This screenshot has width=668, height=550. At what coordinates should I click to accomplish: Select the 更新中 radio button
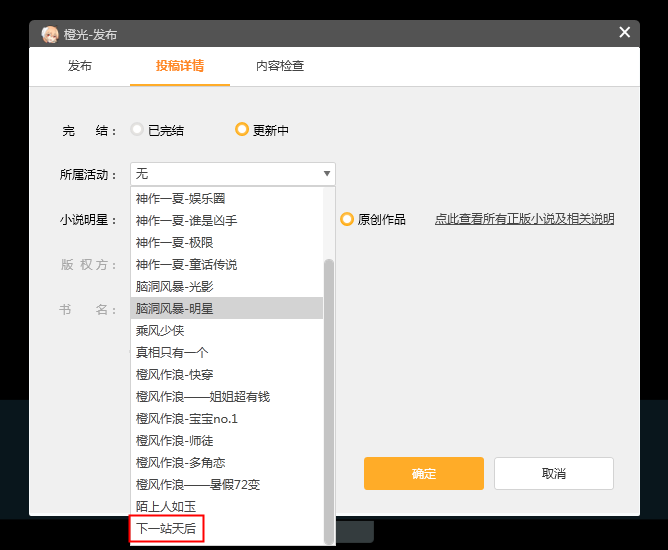tap(241, 130)
